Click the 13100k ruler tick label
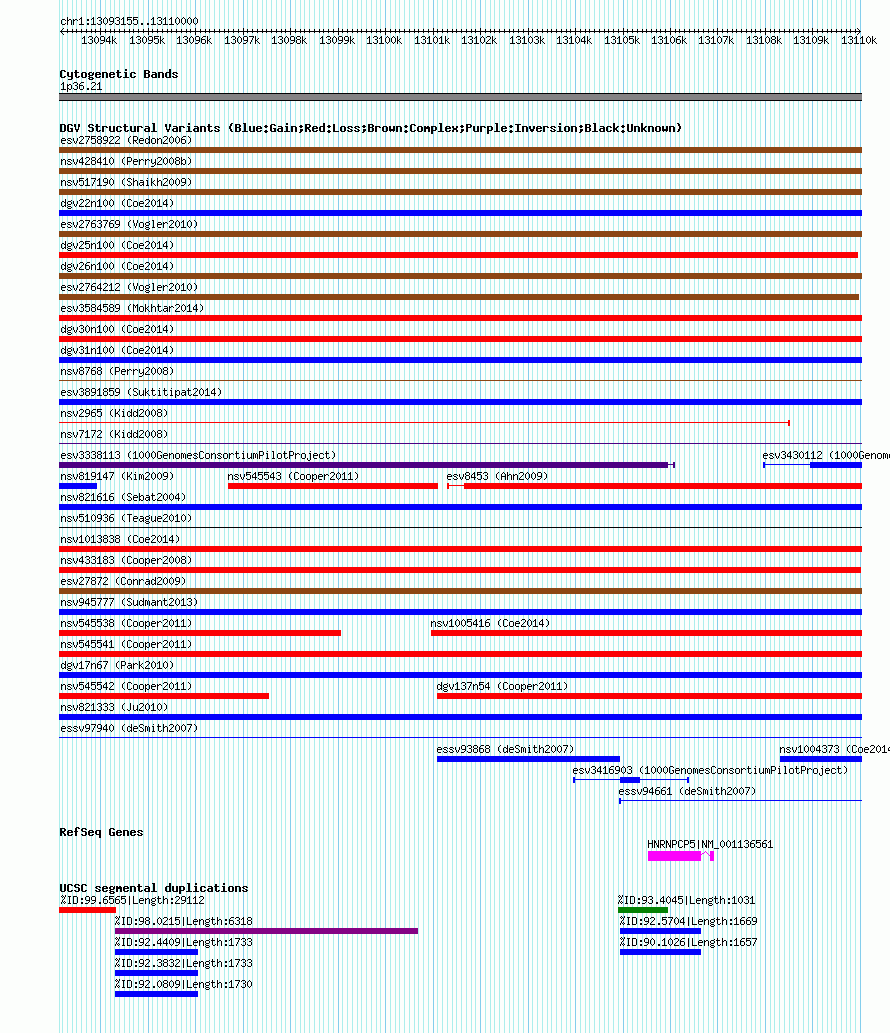The width and height of the screenshot is (890, 1033). coord(384,40)
